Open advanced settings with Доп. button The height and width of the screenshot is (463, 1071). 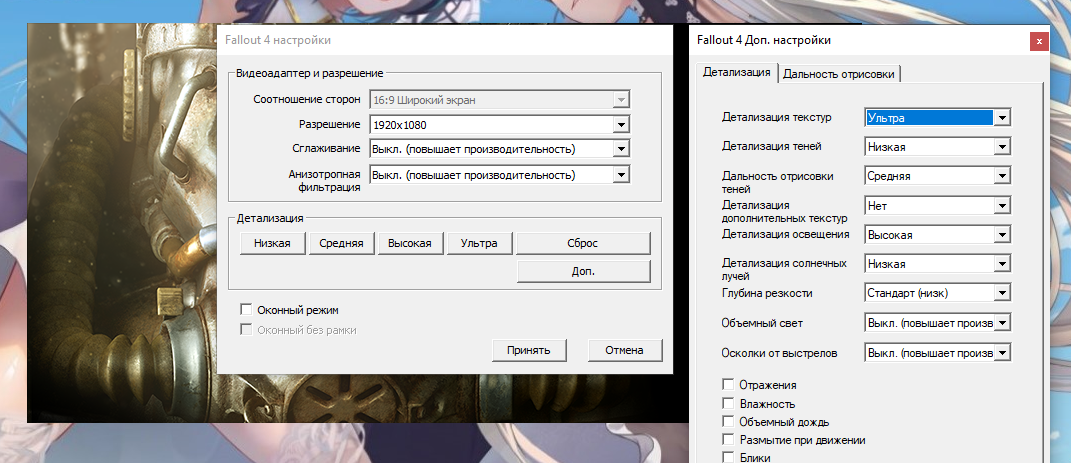tap(584, 272)
